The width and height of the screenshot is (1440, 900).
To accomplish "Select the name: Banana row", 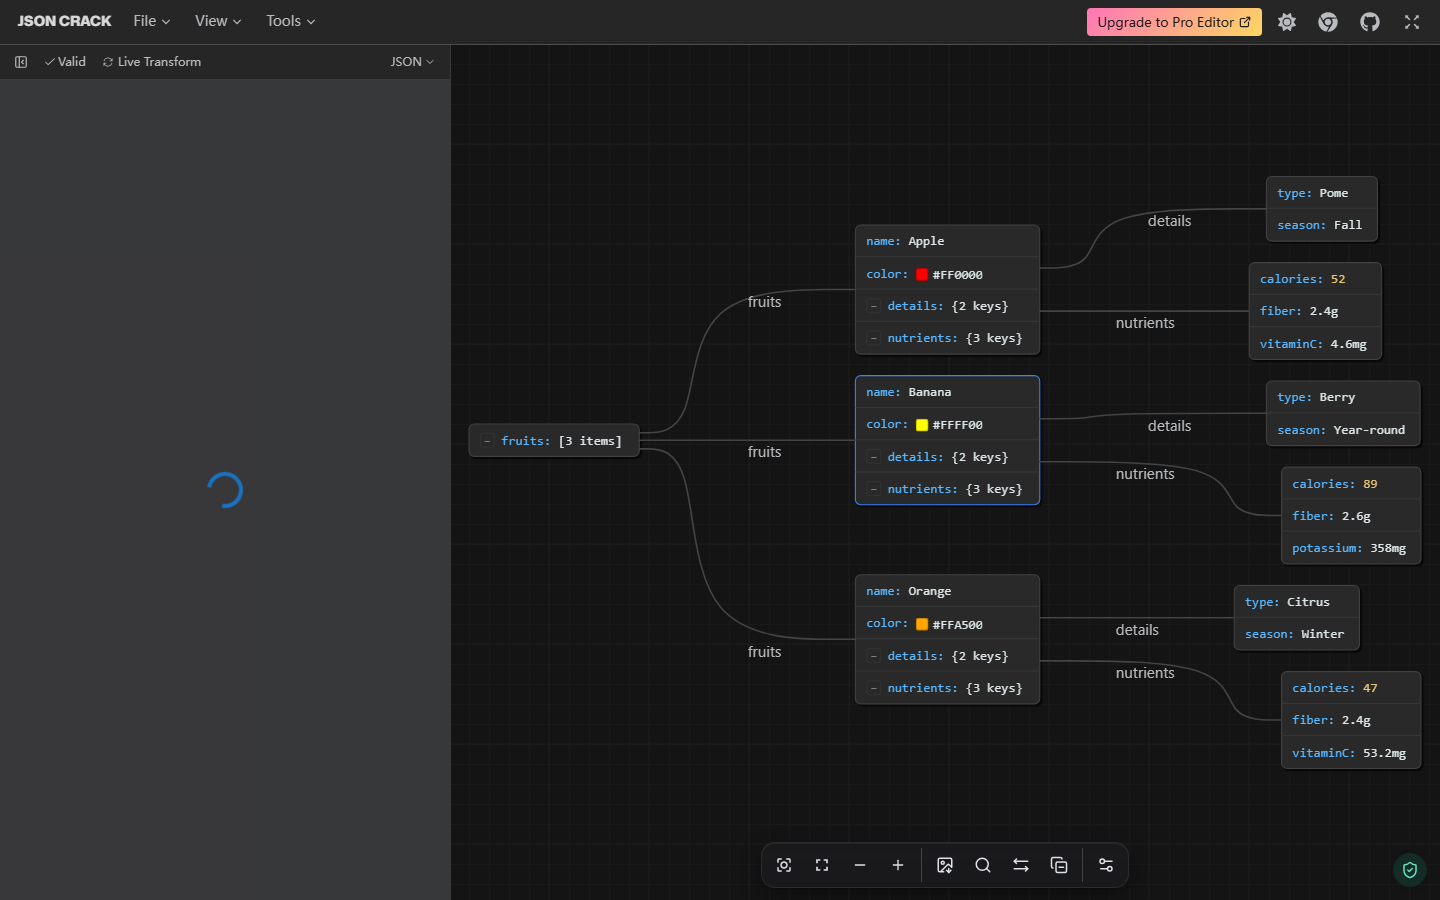I will pyautogui.click(x=947, y=392).
